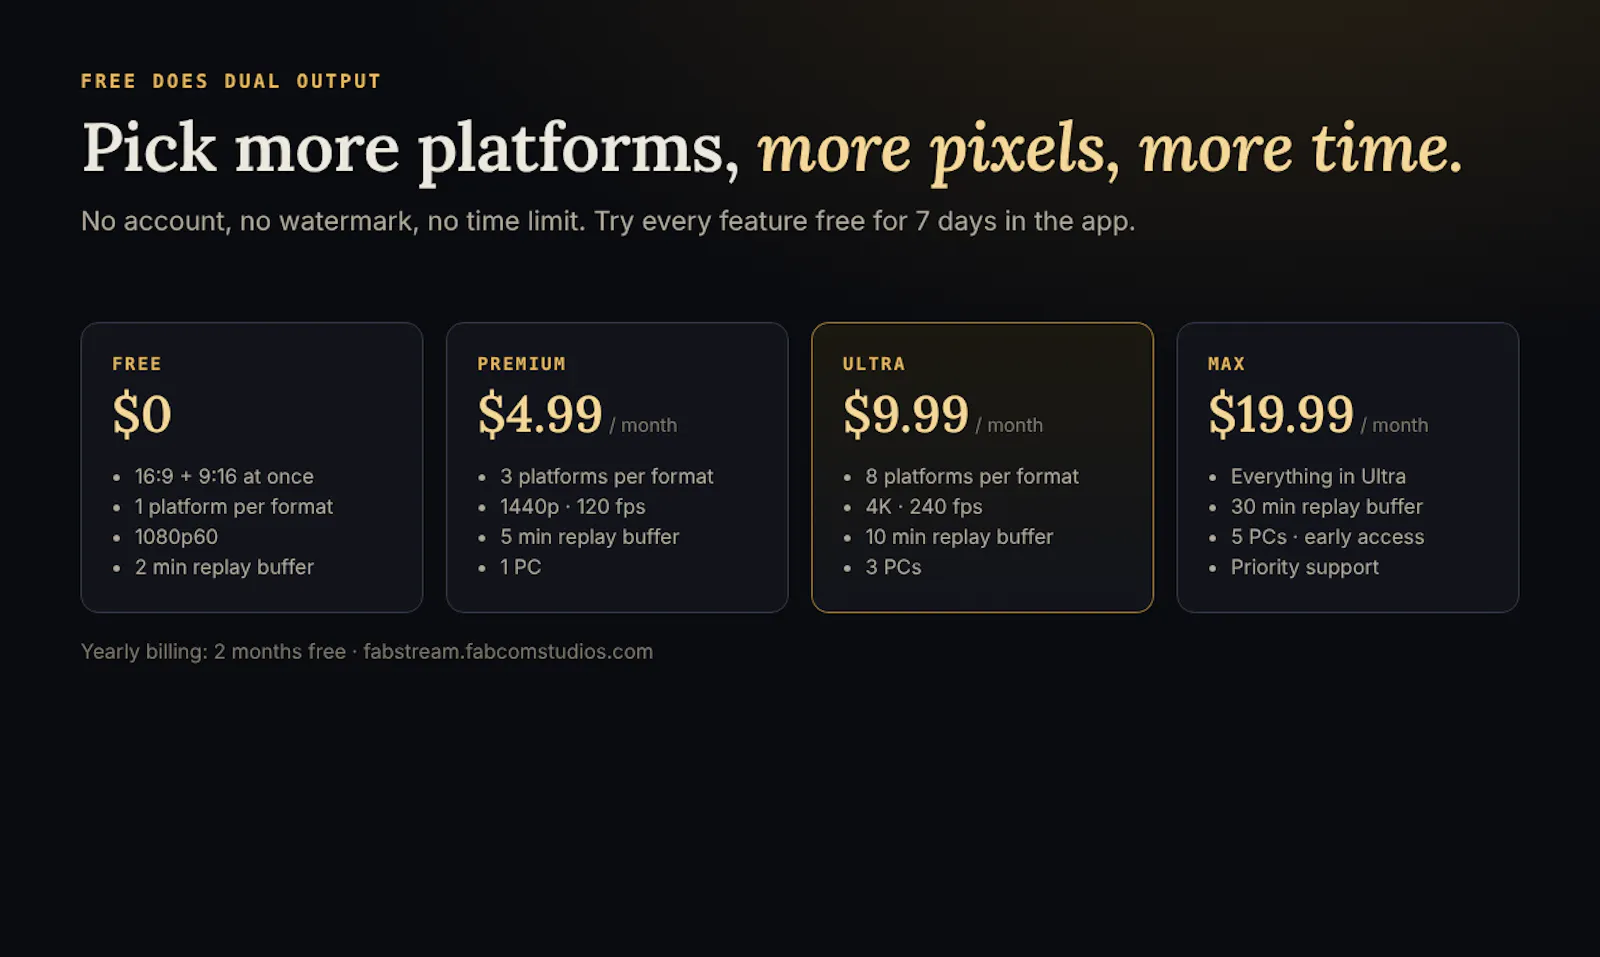
Task: Select the Max plan card
Action: [x=1348, y=467]
